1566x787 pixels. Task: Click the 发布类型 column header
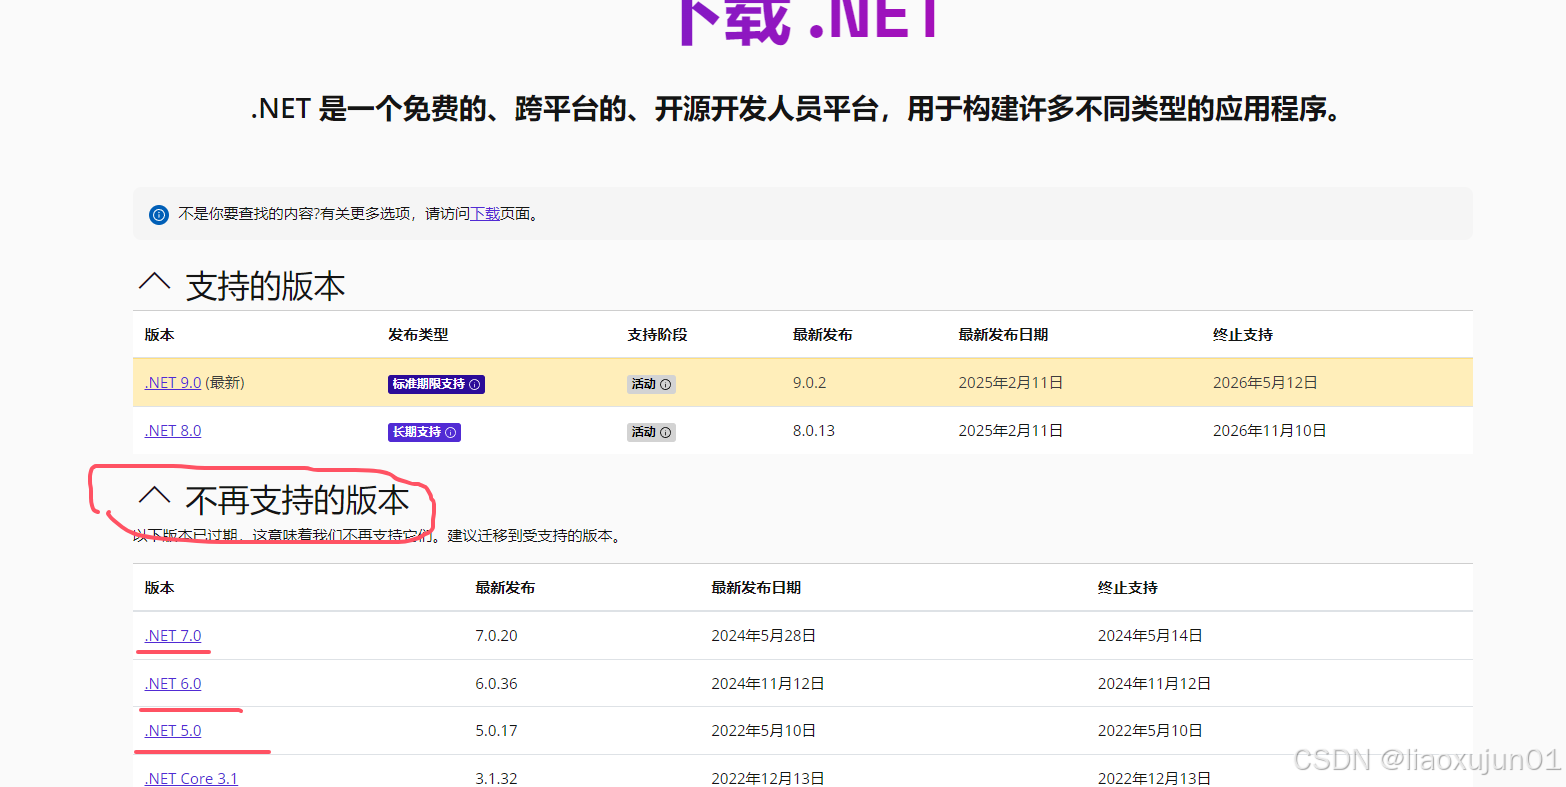[x=418, y=335]
